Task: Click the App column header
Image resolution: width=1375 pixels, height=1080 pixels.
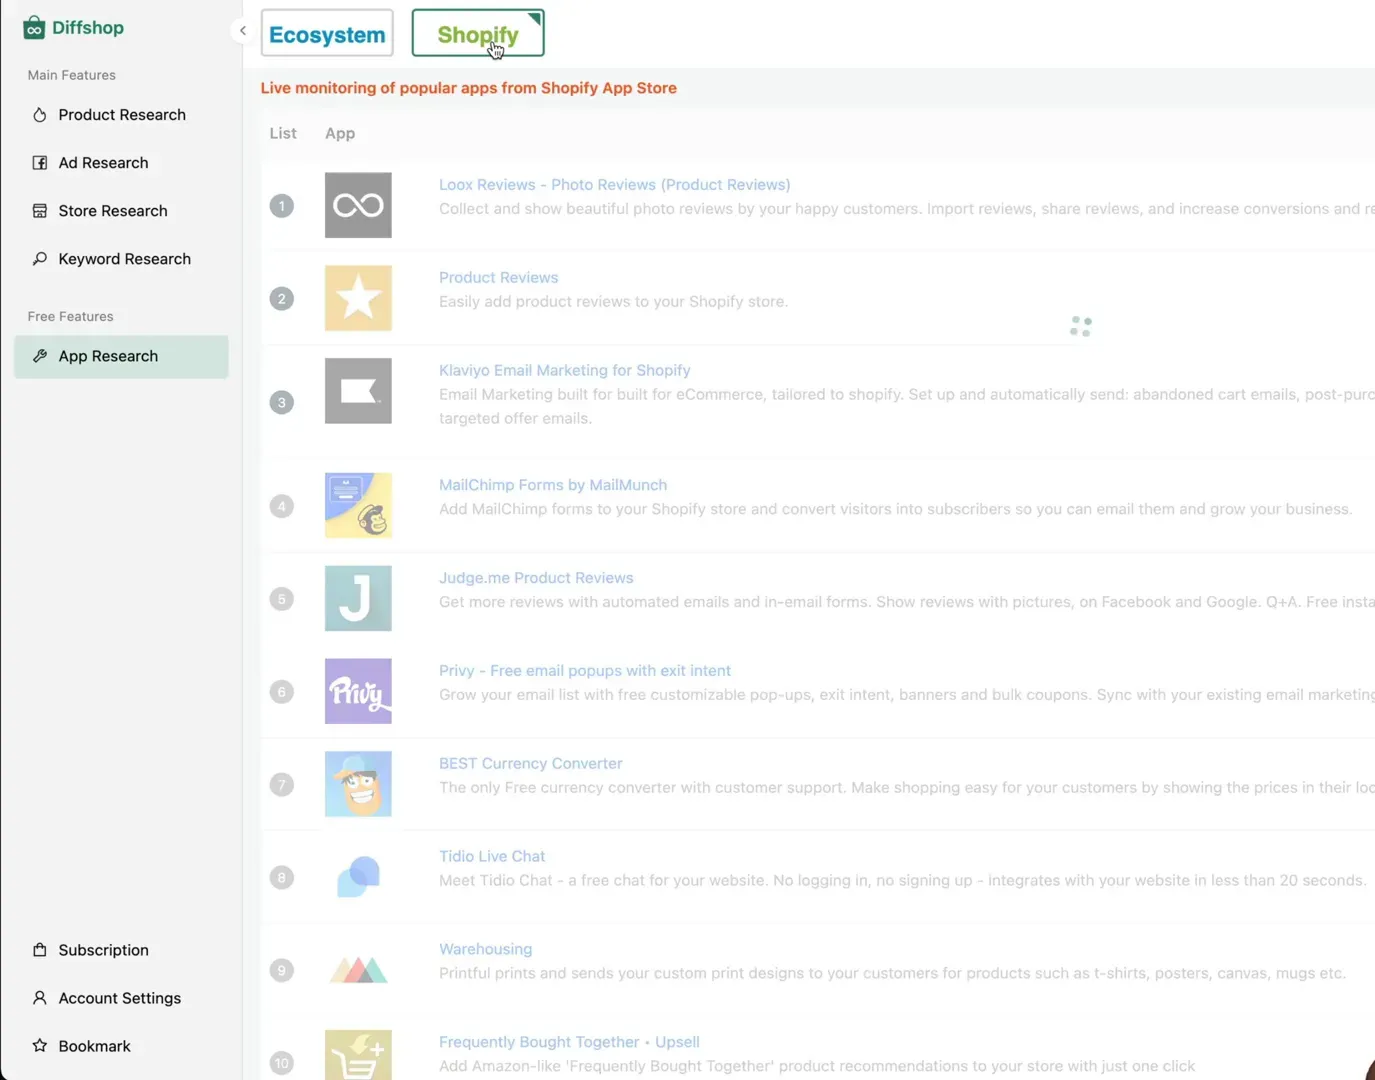Action: point(340,133)
